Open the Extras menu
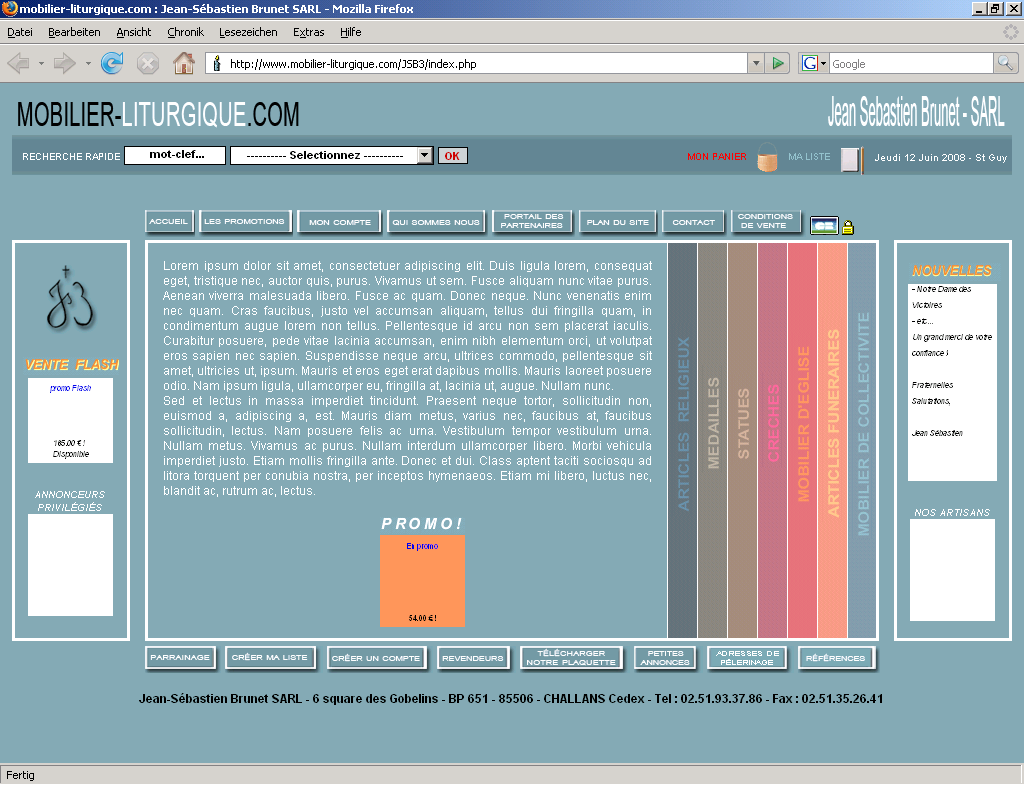This screenshot has width=1024, height=785. pyautogui.click(x=308, y=32)
